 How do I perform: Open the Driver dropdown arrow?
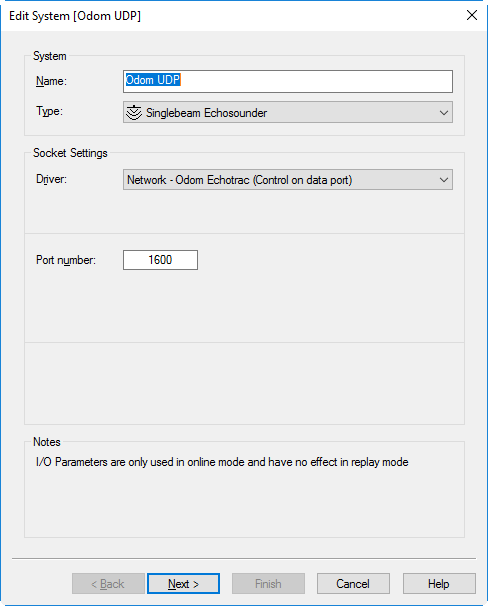click(444, 180)
